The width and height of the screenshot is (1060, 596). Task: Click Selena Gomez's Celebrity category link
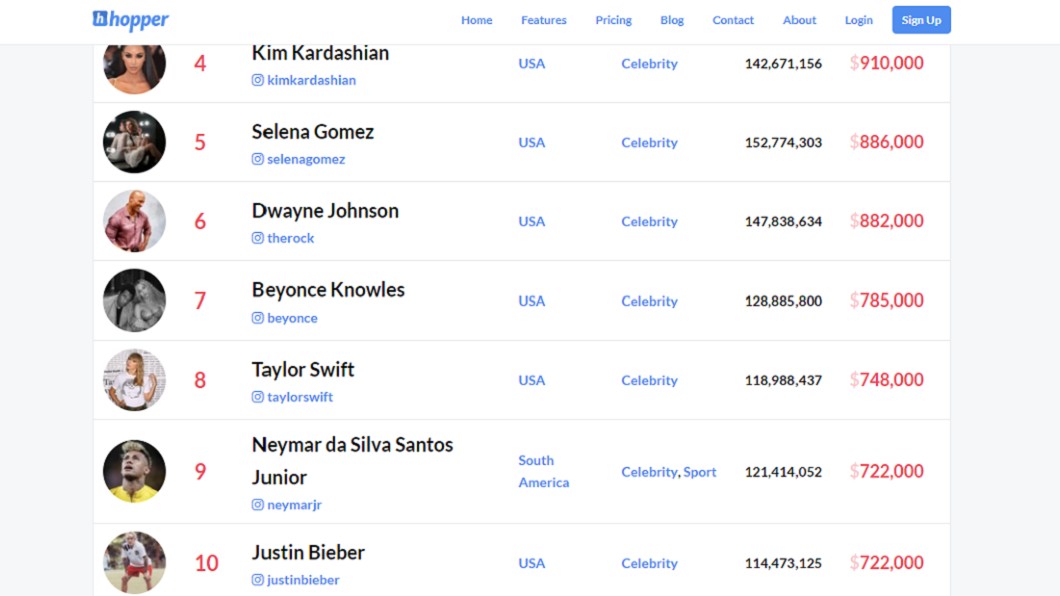coord(649,142)
